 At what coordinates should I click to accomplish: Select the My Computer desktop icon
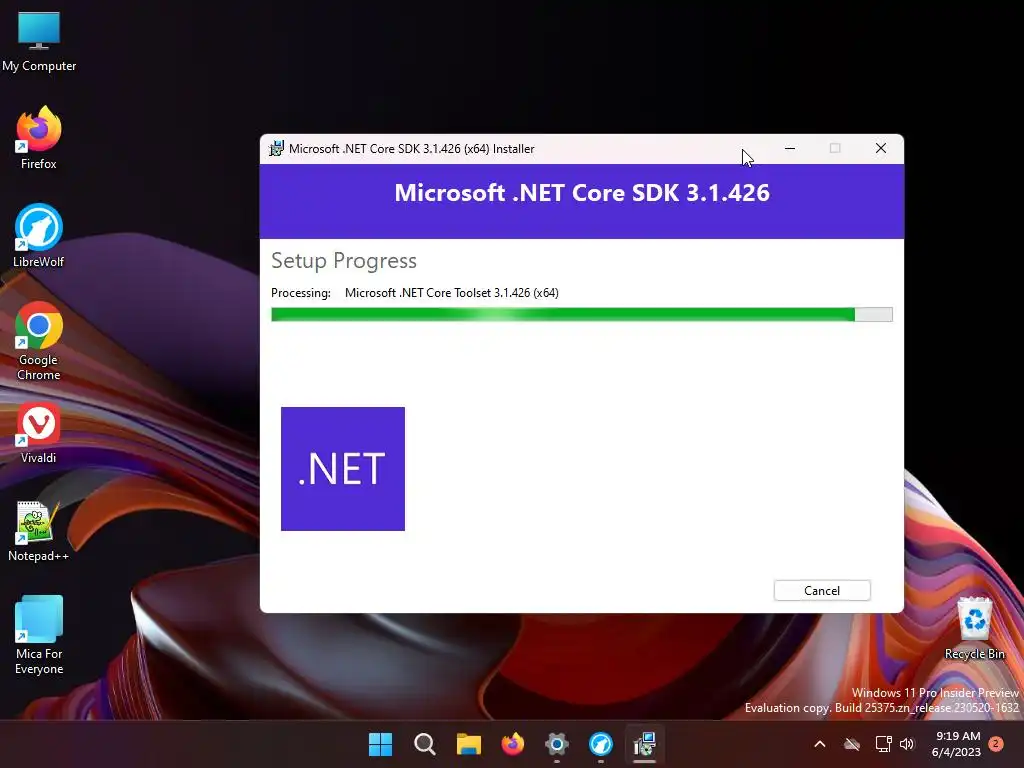[x=39, y=41]
